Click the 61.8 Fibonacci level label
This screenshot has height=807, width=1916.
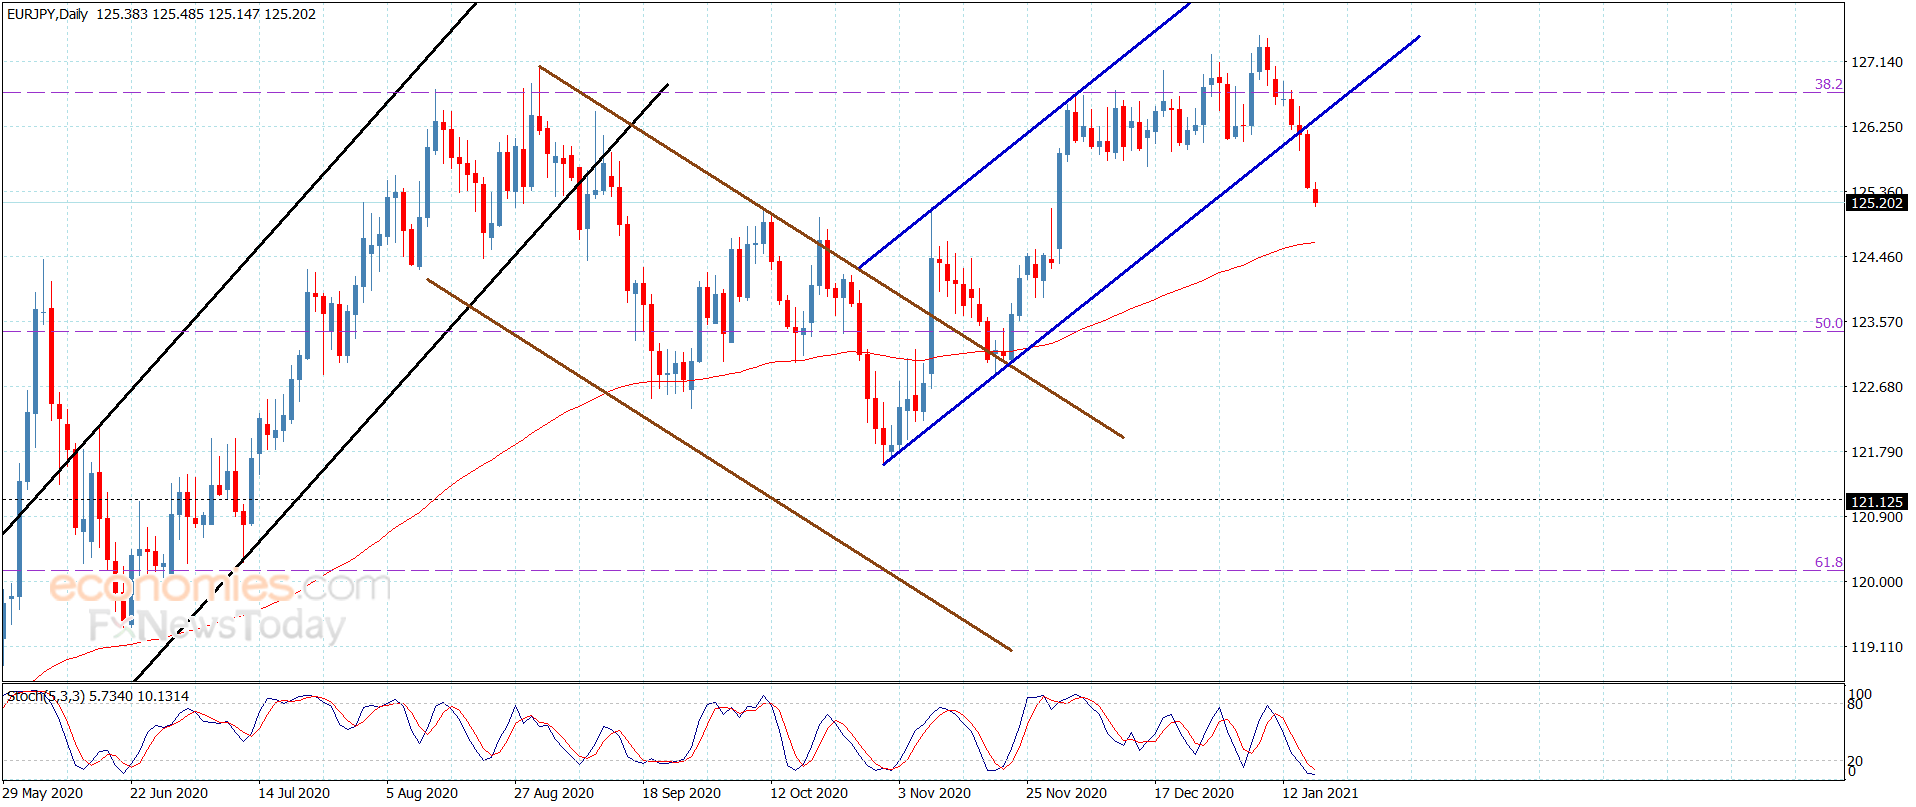tap(1829, 562)
